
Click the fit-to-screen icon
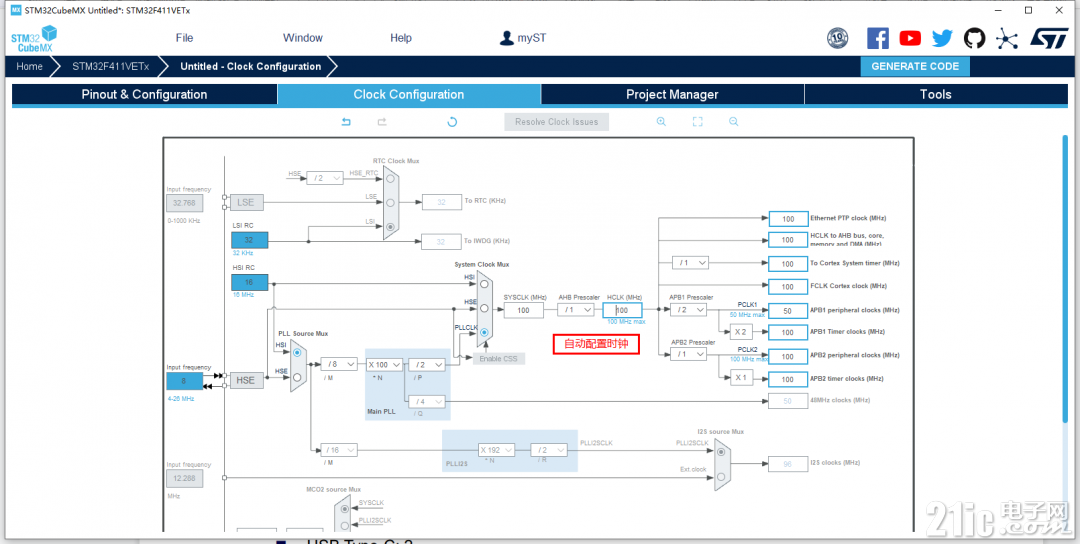pos(697,122)
